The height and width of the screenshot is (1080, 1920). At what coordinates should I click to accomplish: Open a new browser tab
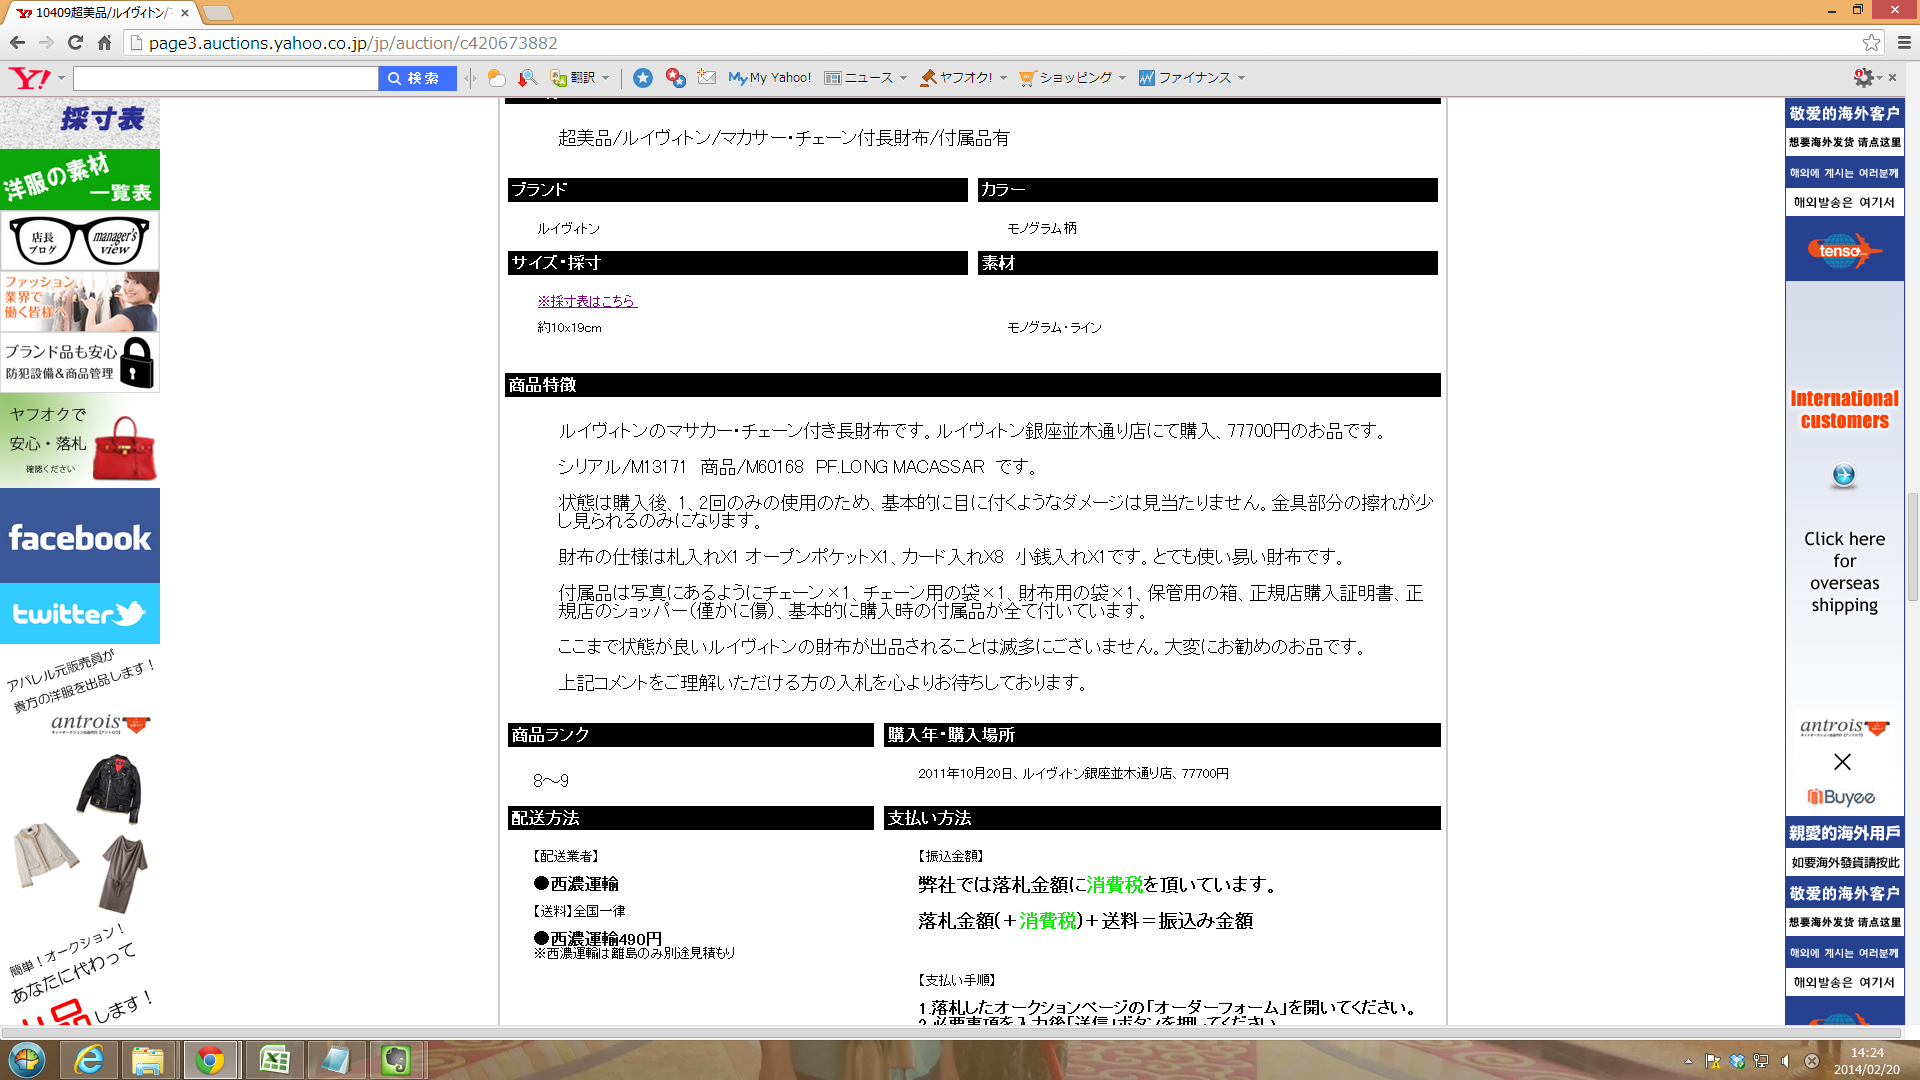click(217, 13)
